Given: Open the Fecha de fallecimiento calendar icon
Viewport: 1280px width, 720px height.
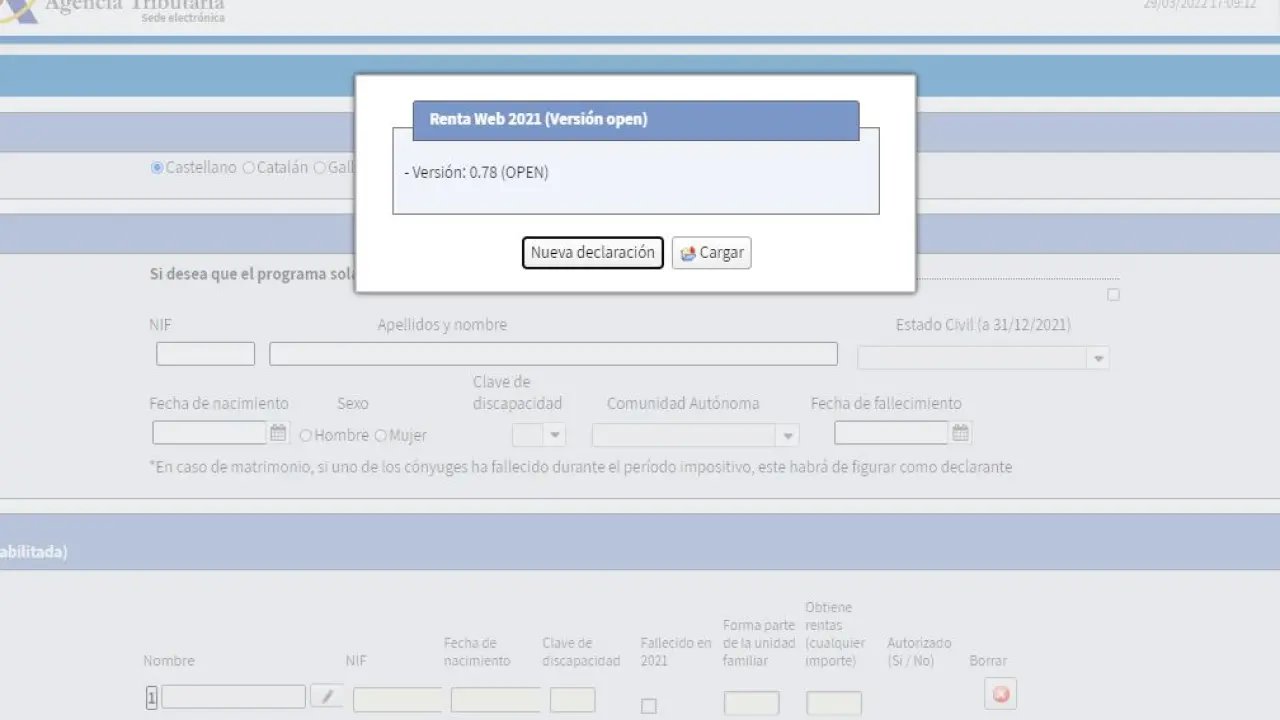Looking at the screenshot, I should pos(960,433).
